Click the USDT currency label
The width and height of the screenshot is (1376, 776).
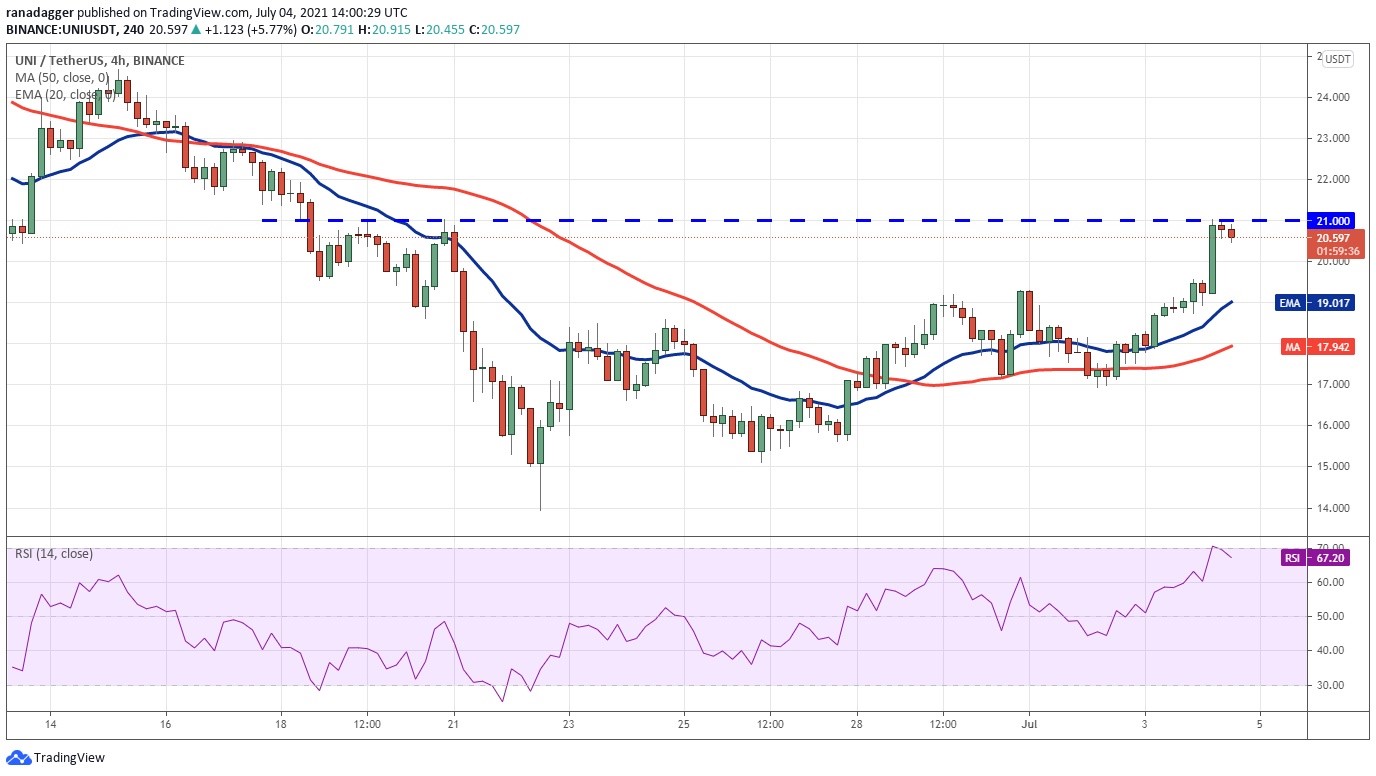point(1338,59)
